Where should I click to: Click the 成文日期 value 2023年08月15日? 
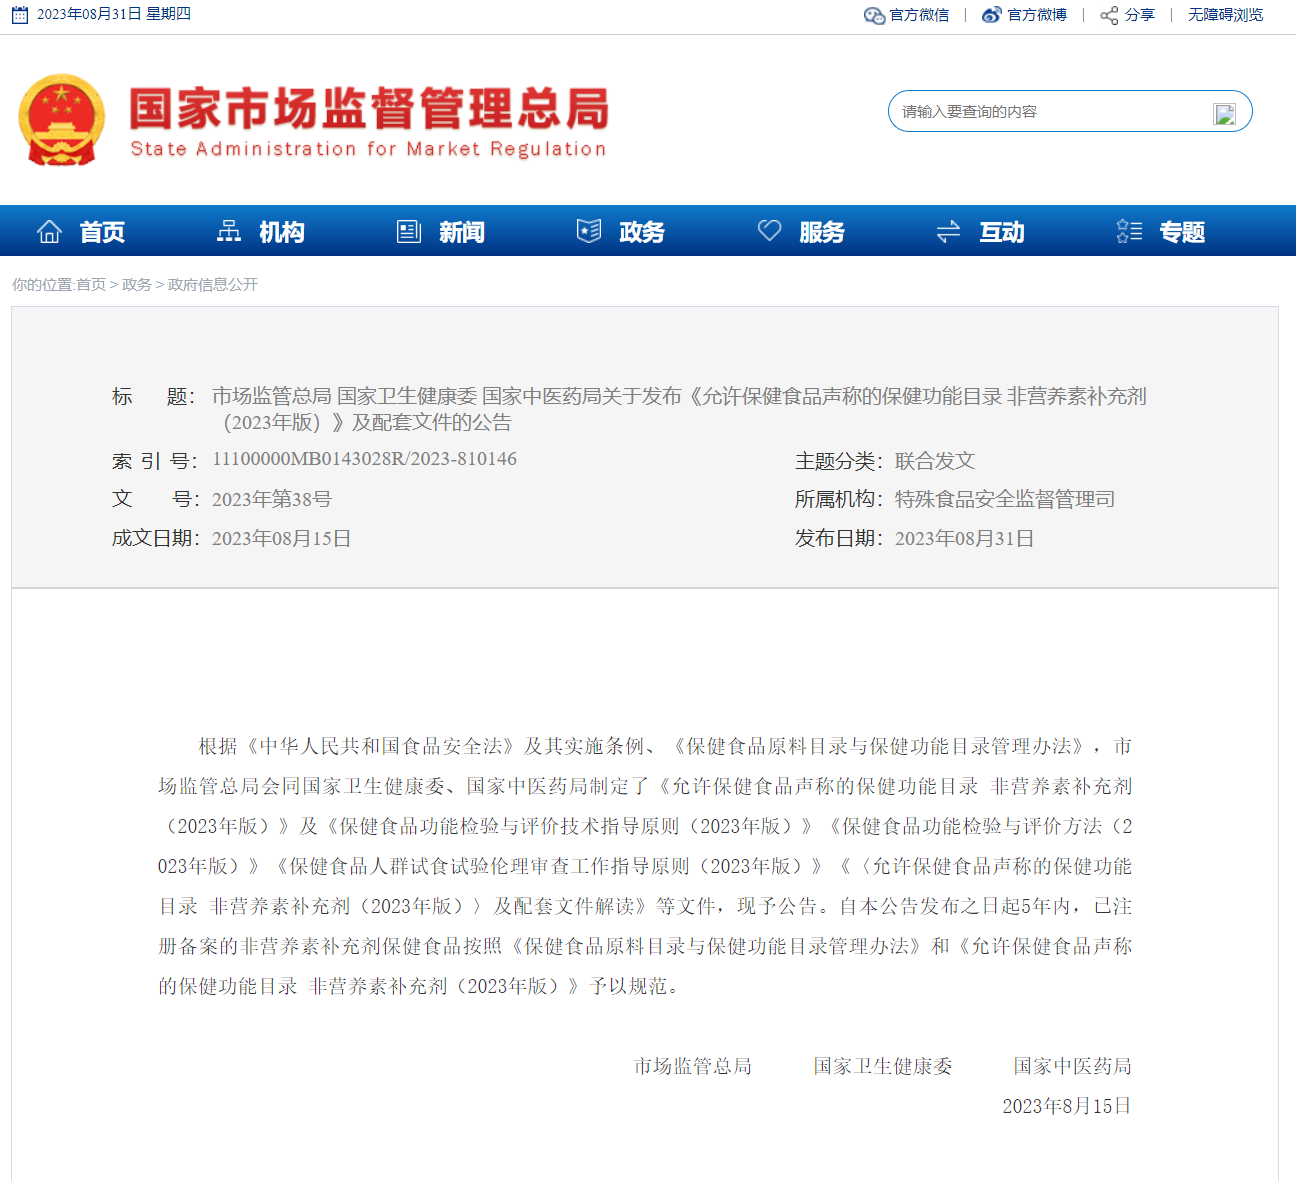[x=282, y=538]
